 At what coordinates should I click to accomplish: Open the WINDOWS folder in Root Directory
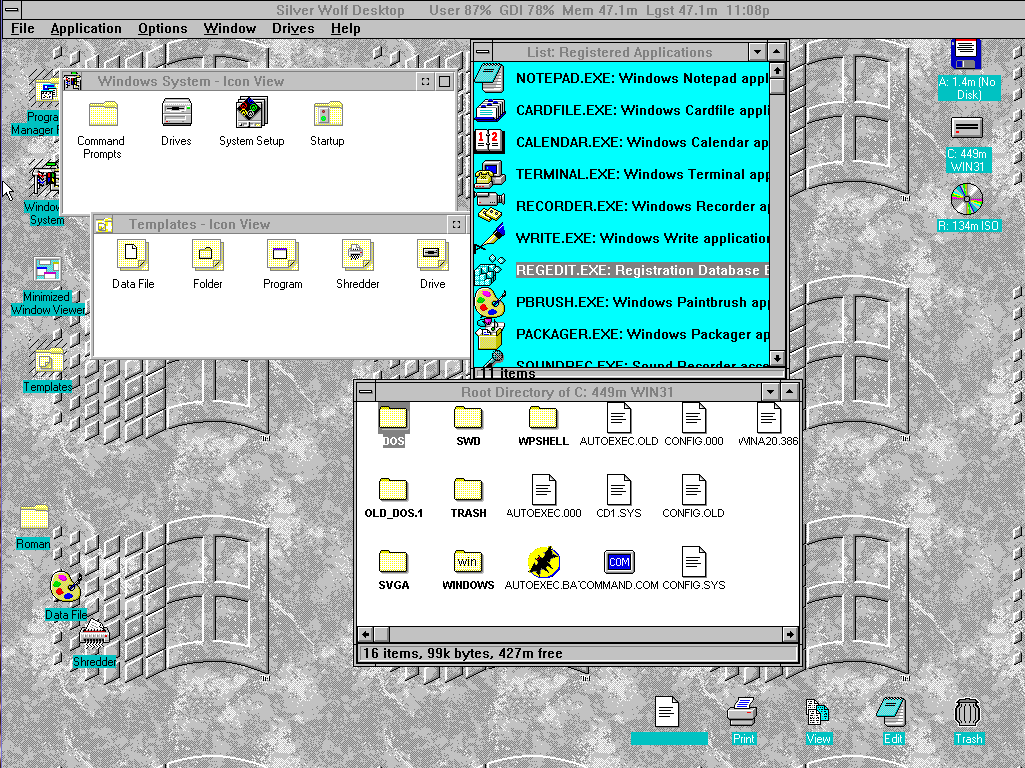click(467, 562)
